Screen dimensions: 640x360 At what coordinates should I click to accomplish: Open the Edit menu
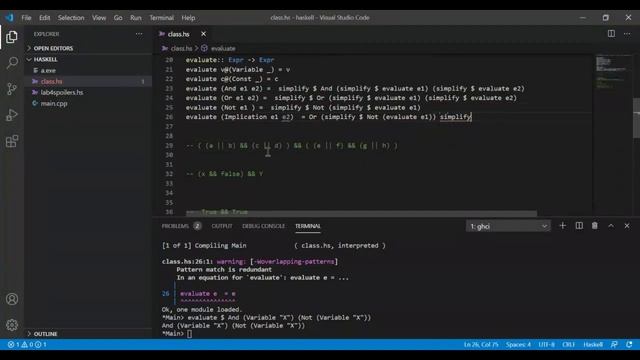coord(44,18)
